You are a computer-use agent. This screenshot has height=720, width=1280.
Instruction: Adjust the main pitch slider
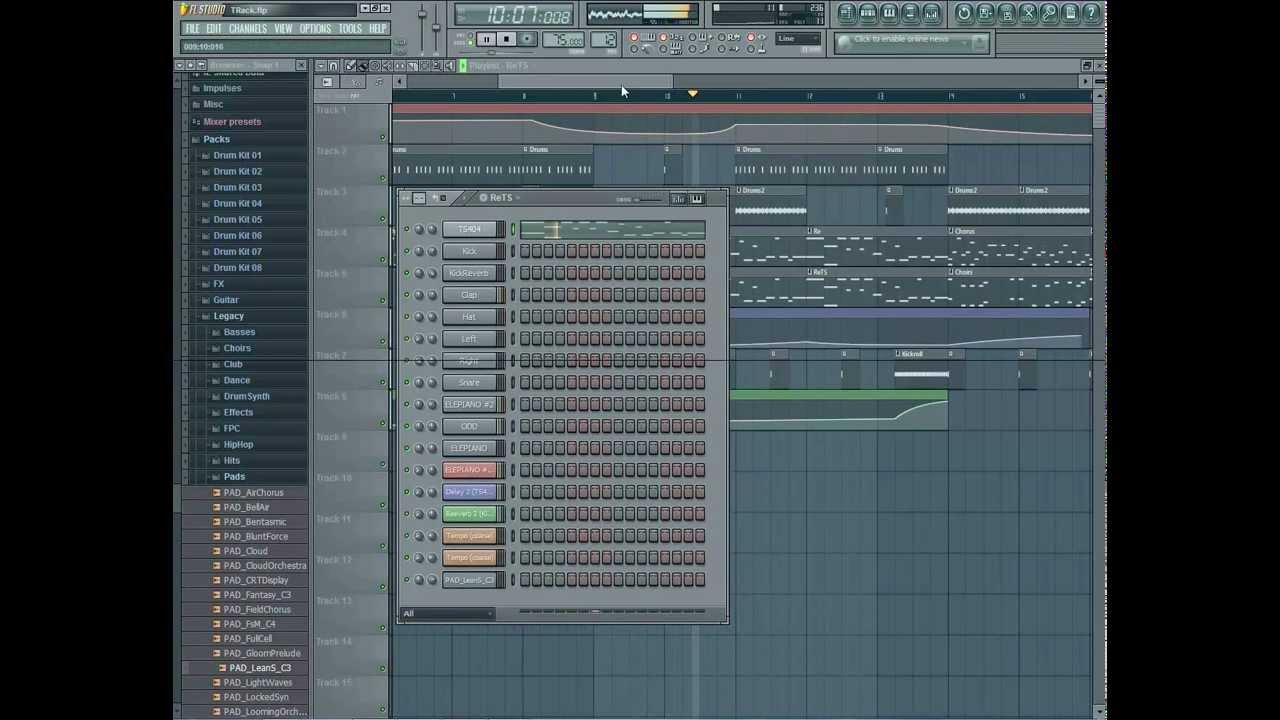pyautogui.click(x=437, y=25)
